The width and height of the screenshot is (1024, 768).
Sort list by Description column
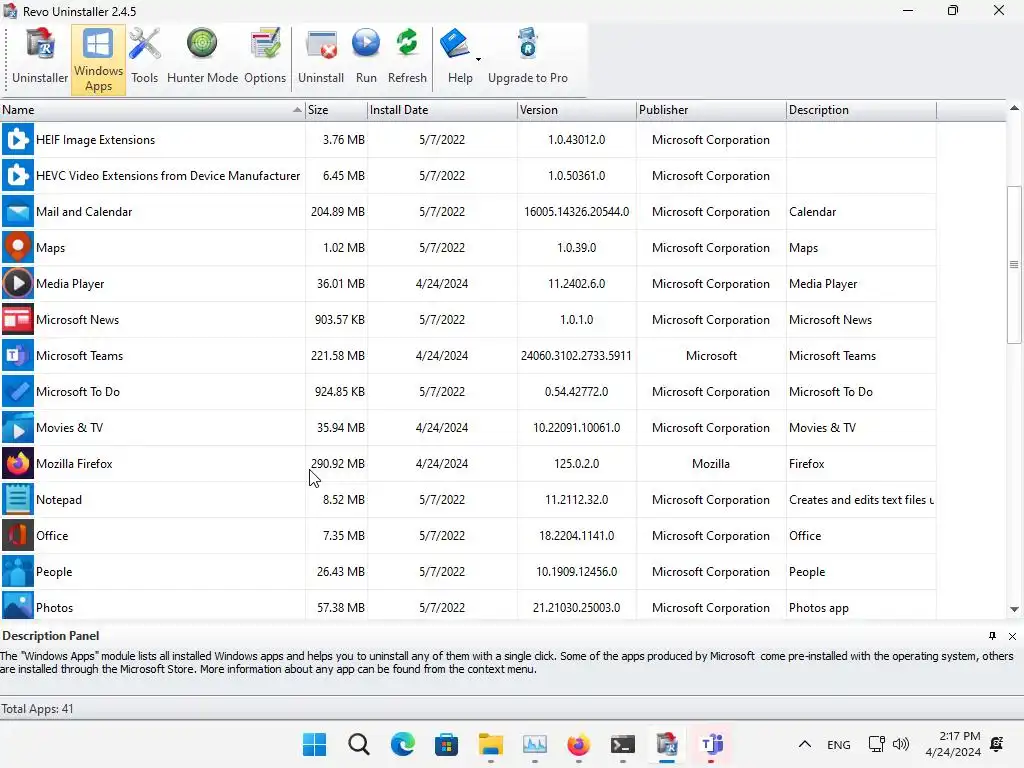pyautogui.click(x=861, y=110)
